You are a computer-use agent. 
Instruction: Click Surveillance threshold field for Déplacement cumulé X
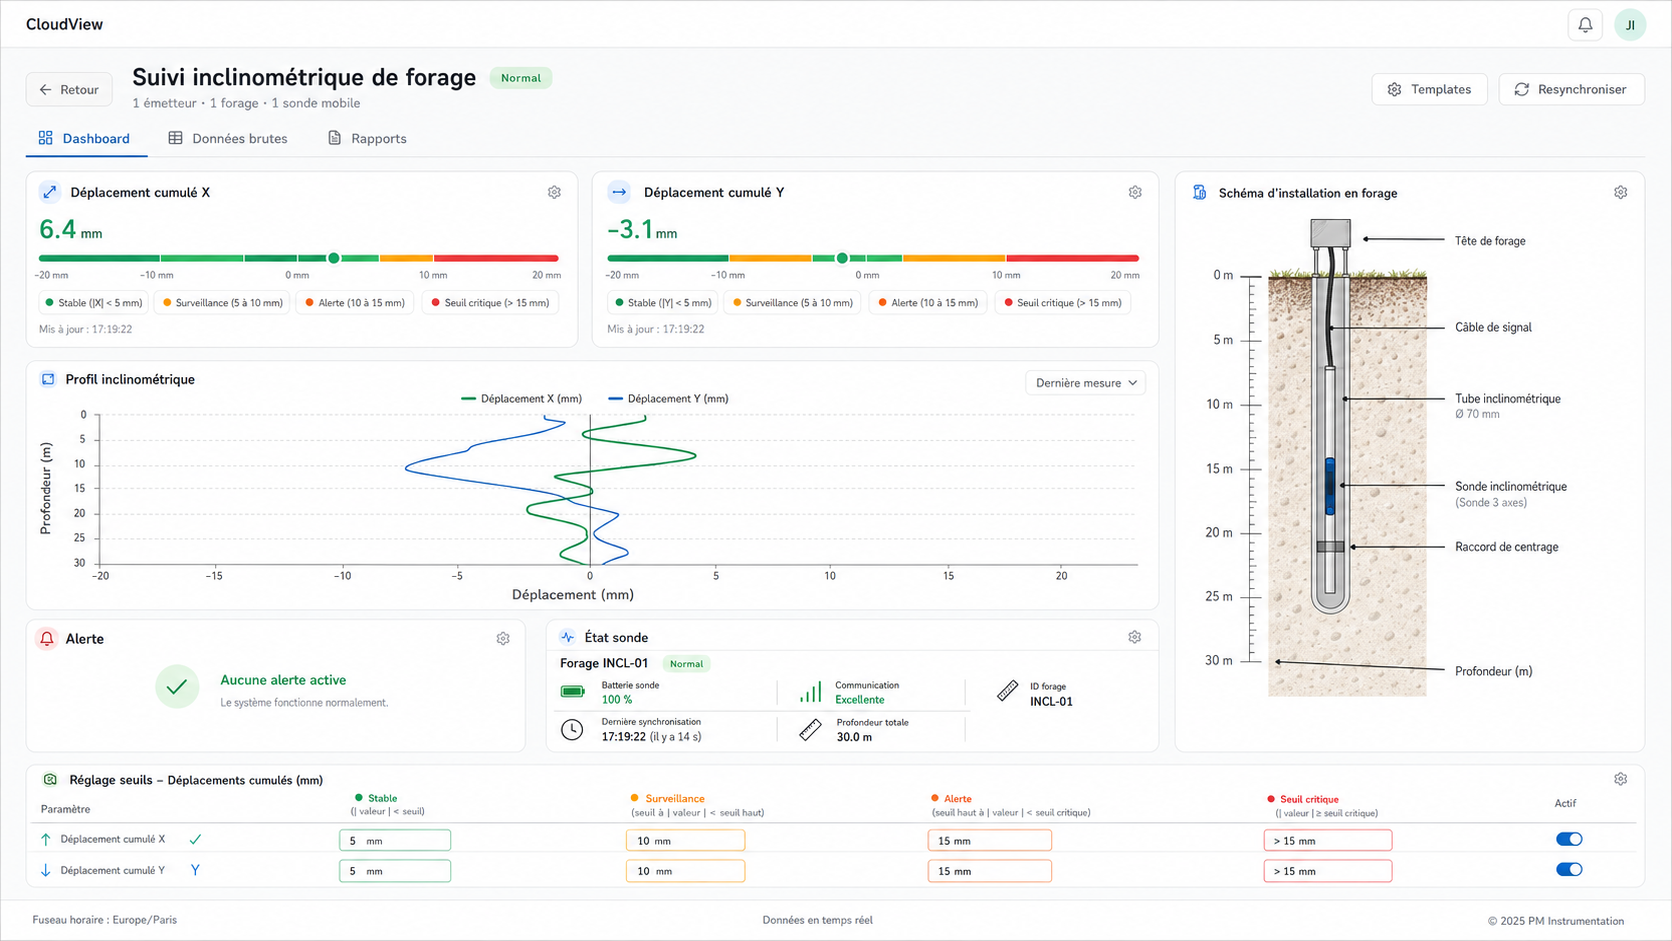[685, 841]
